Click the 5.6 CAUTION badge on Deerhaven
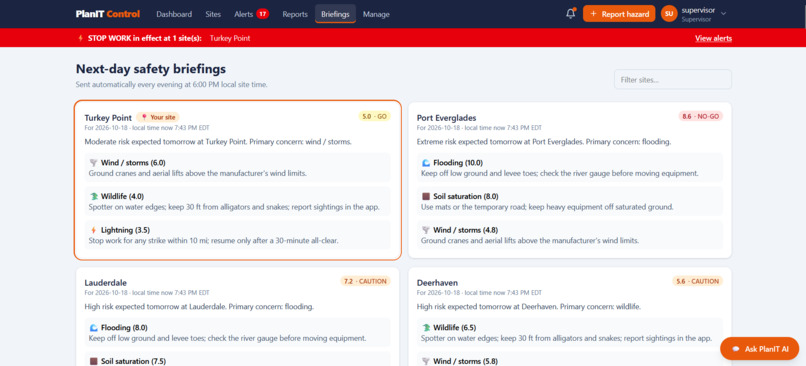 [698, 281]
